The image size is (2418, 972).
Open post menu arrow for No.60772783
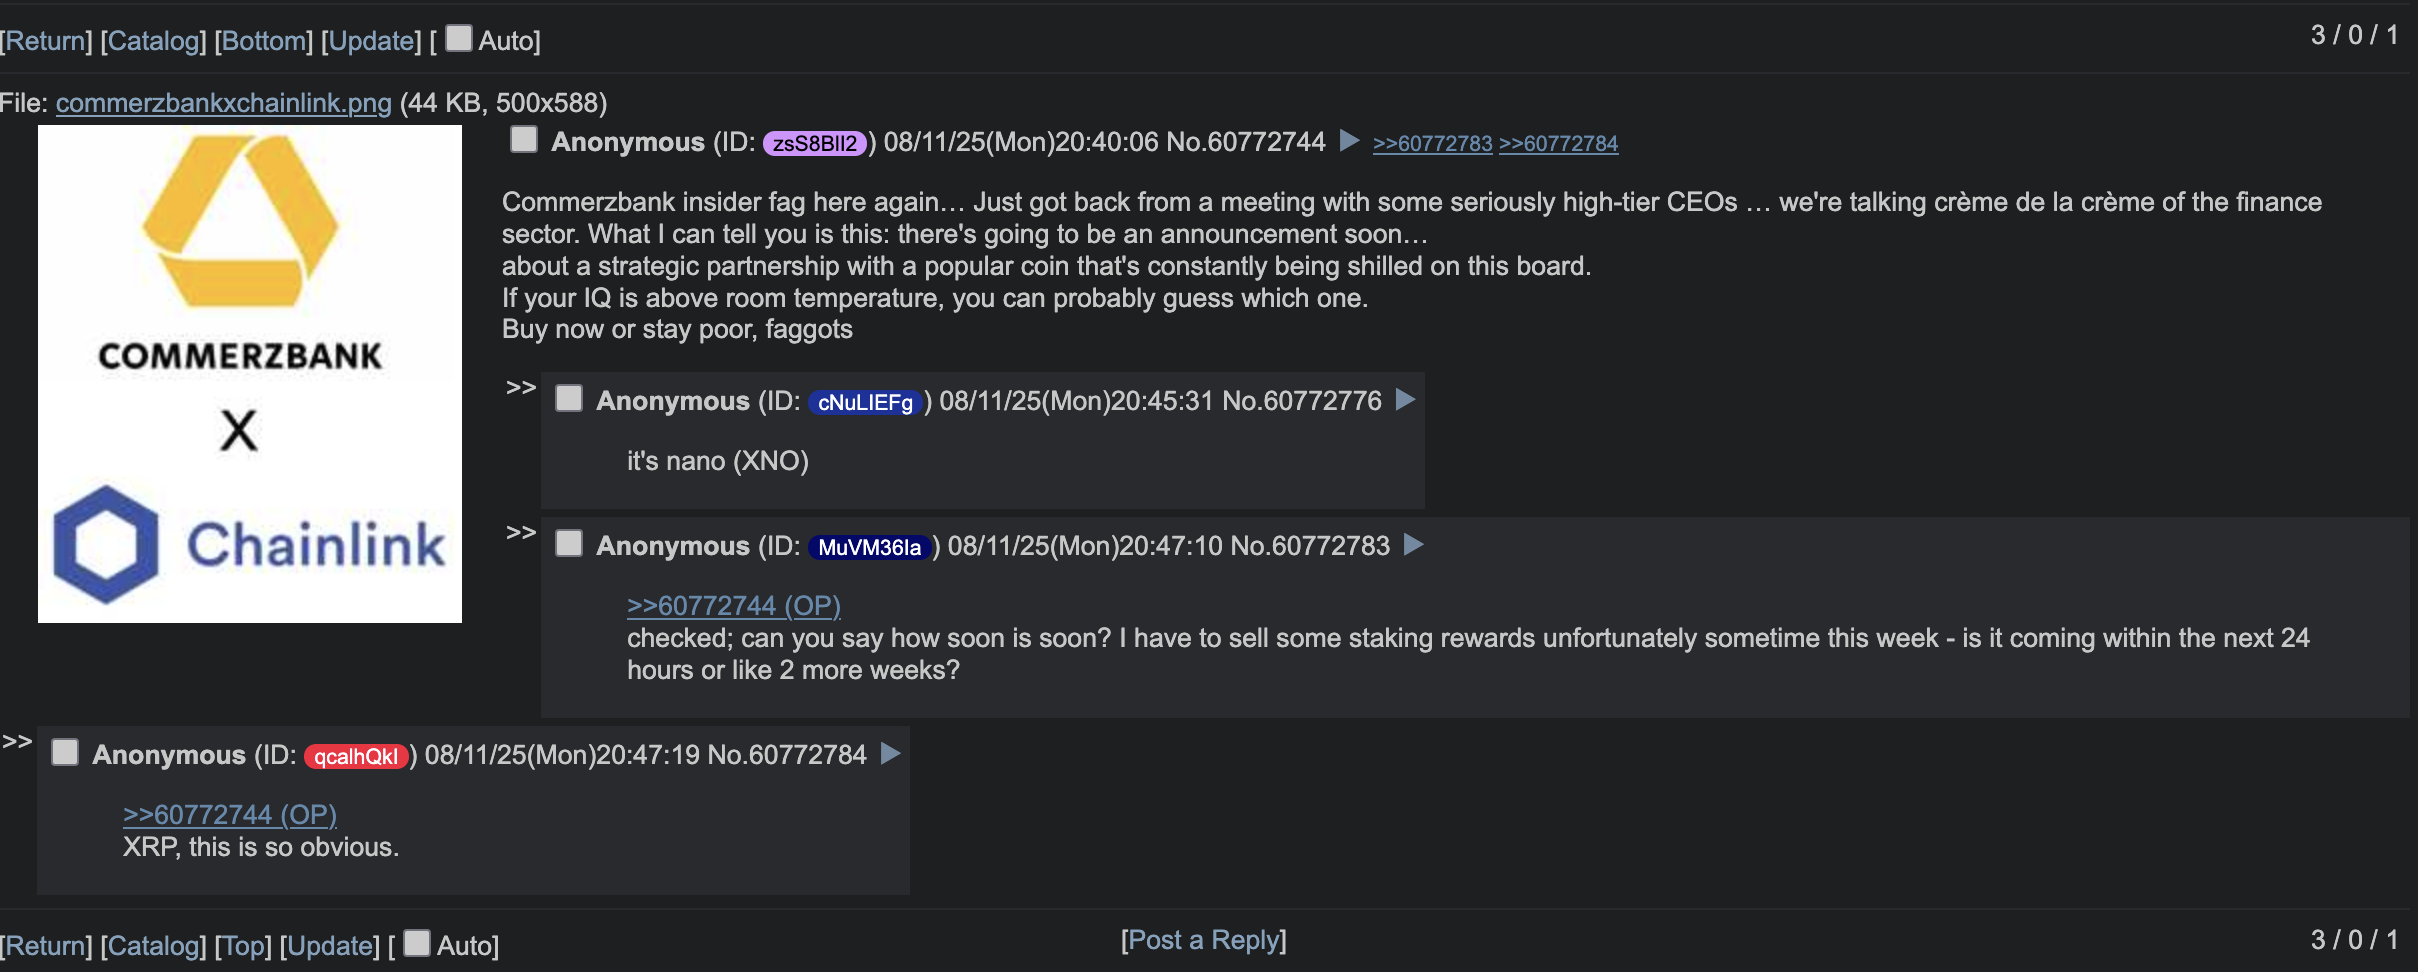(x=1413, y=545)
